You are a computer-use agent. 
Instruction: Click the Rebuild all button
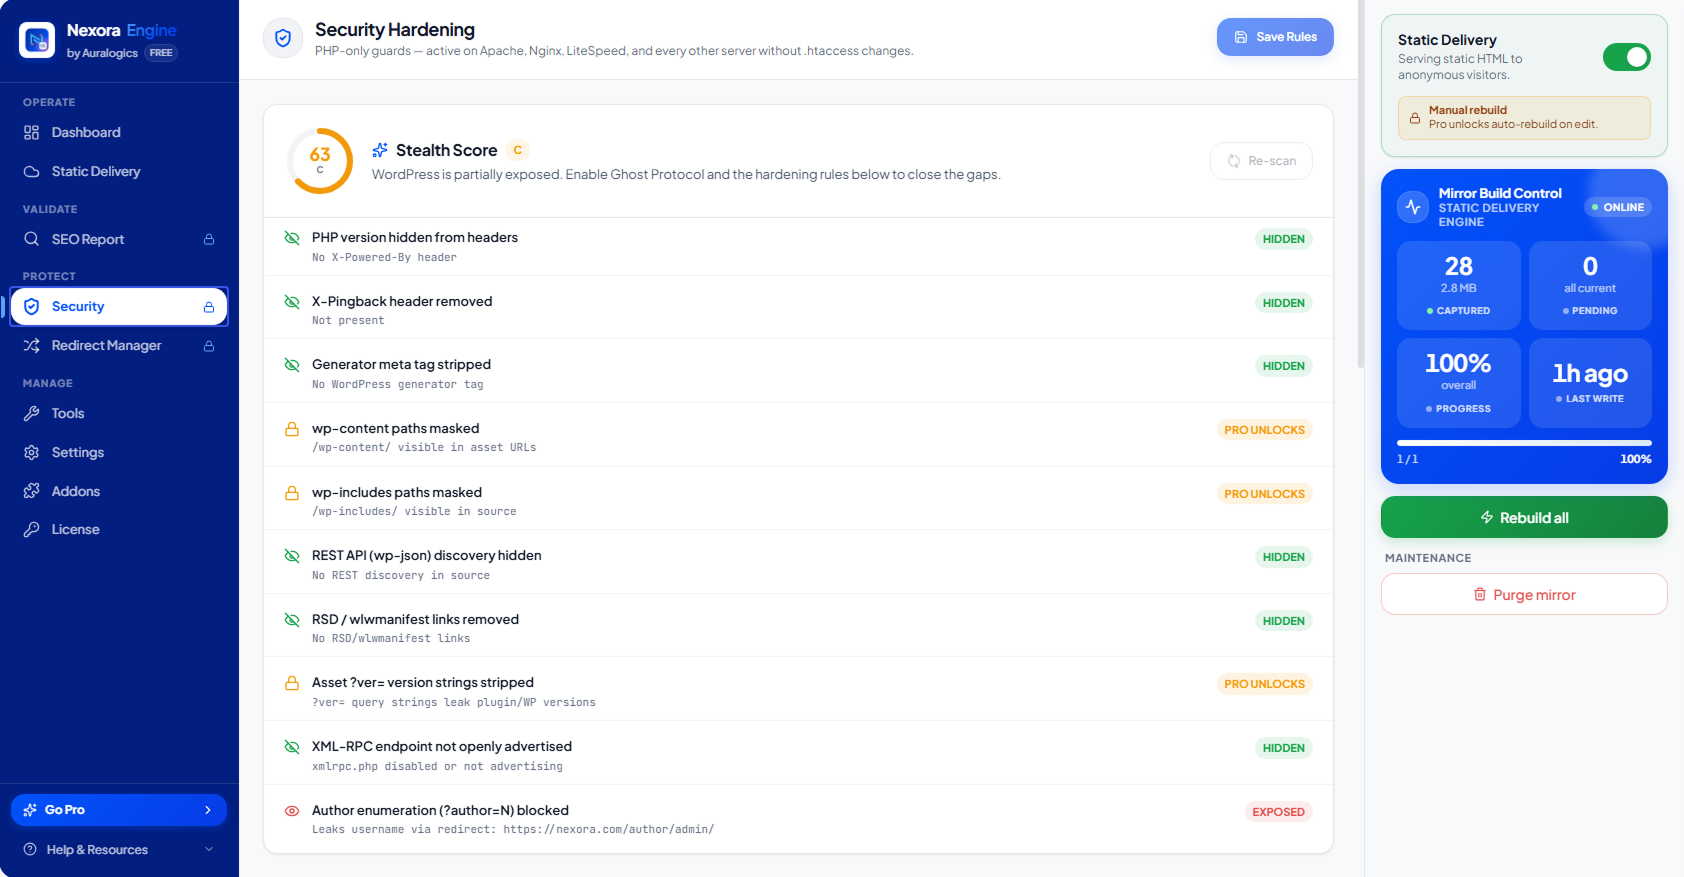(1524, 517)
